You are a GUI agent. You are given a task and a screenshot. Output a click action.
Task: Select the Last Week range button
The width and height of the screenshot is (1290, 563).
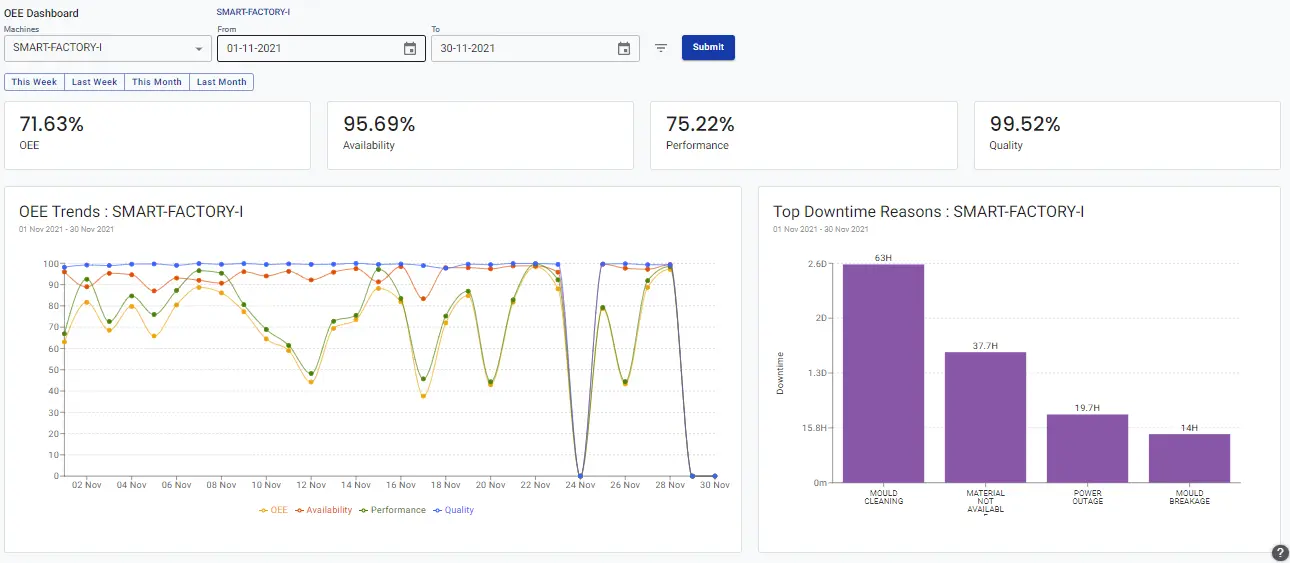tap(95, 82)
